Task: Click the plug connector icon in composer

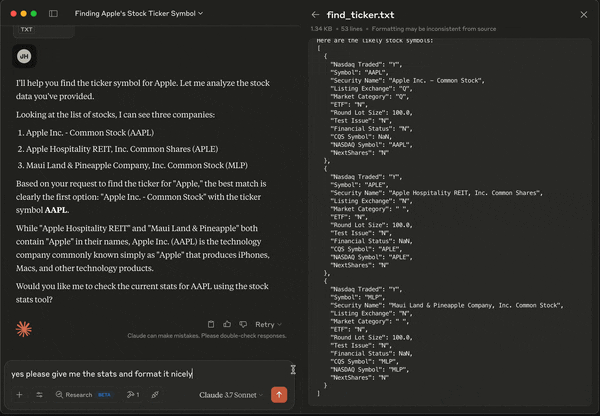Action: (x=155, y=395)
